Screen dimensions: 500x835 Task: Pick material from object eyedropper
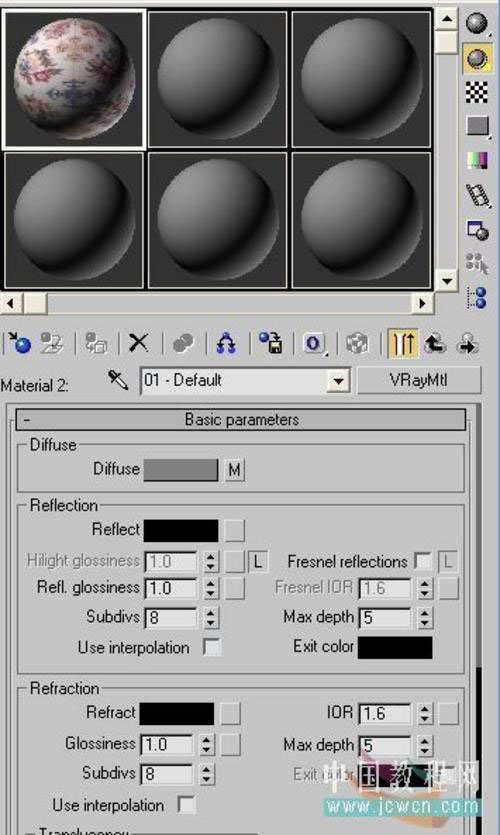click(118, 380)
